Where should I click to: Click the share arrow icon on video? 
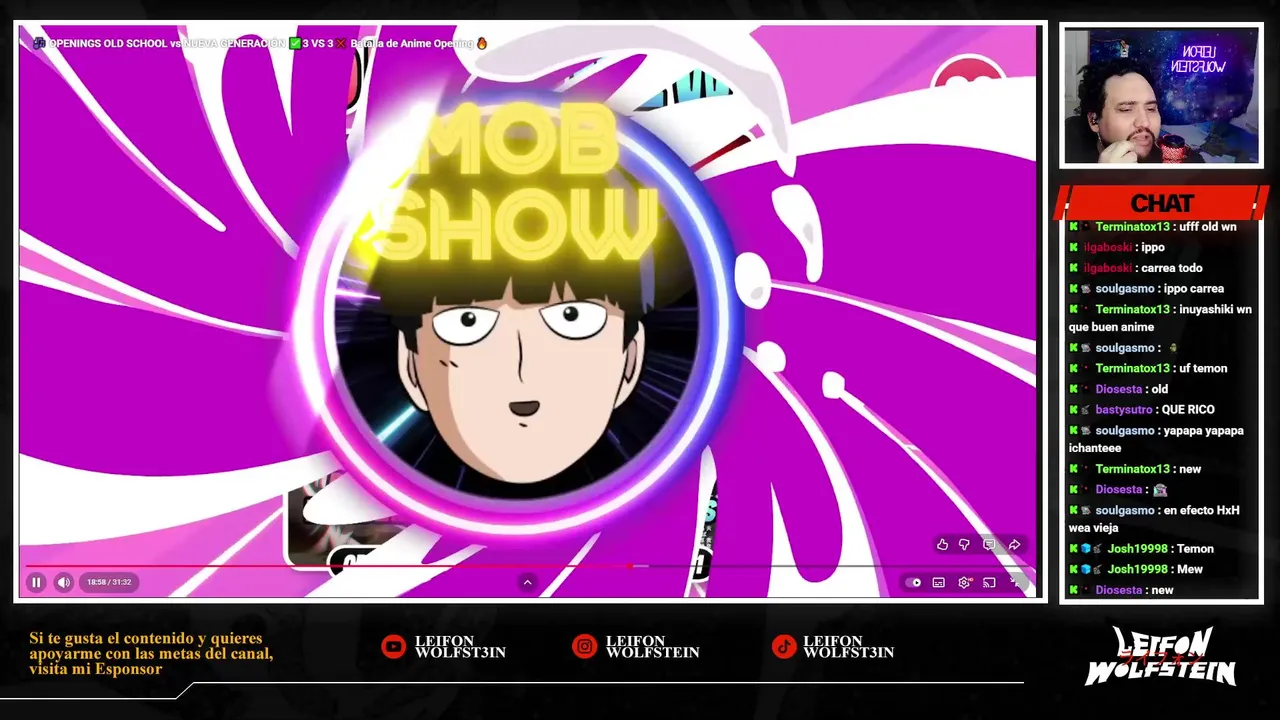(x=1014, y=545)
